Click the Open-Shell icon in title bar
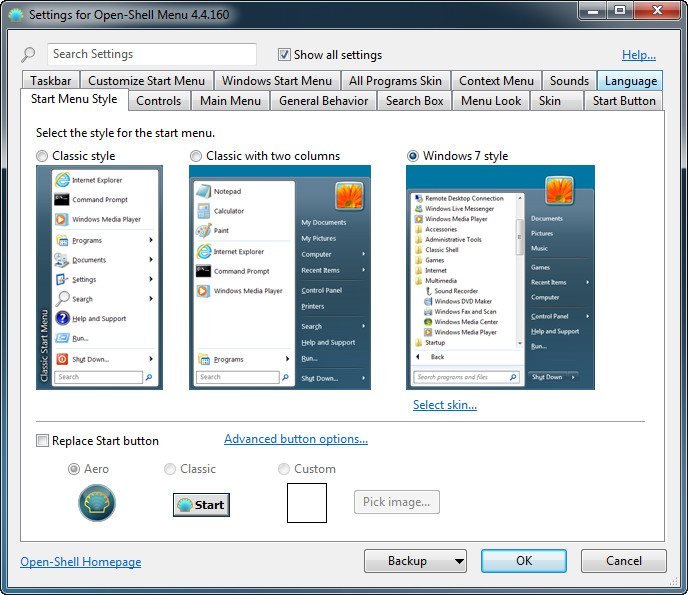688x595 pixels. 16,14
